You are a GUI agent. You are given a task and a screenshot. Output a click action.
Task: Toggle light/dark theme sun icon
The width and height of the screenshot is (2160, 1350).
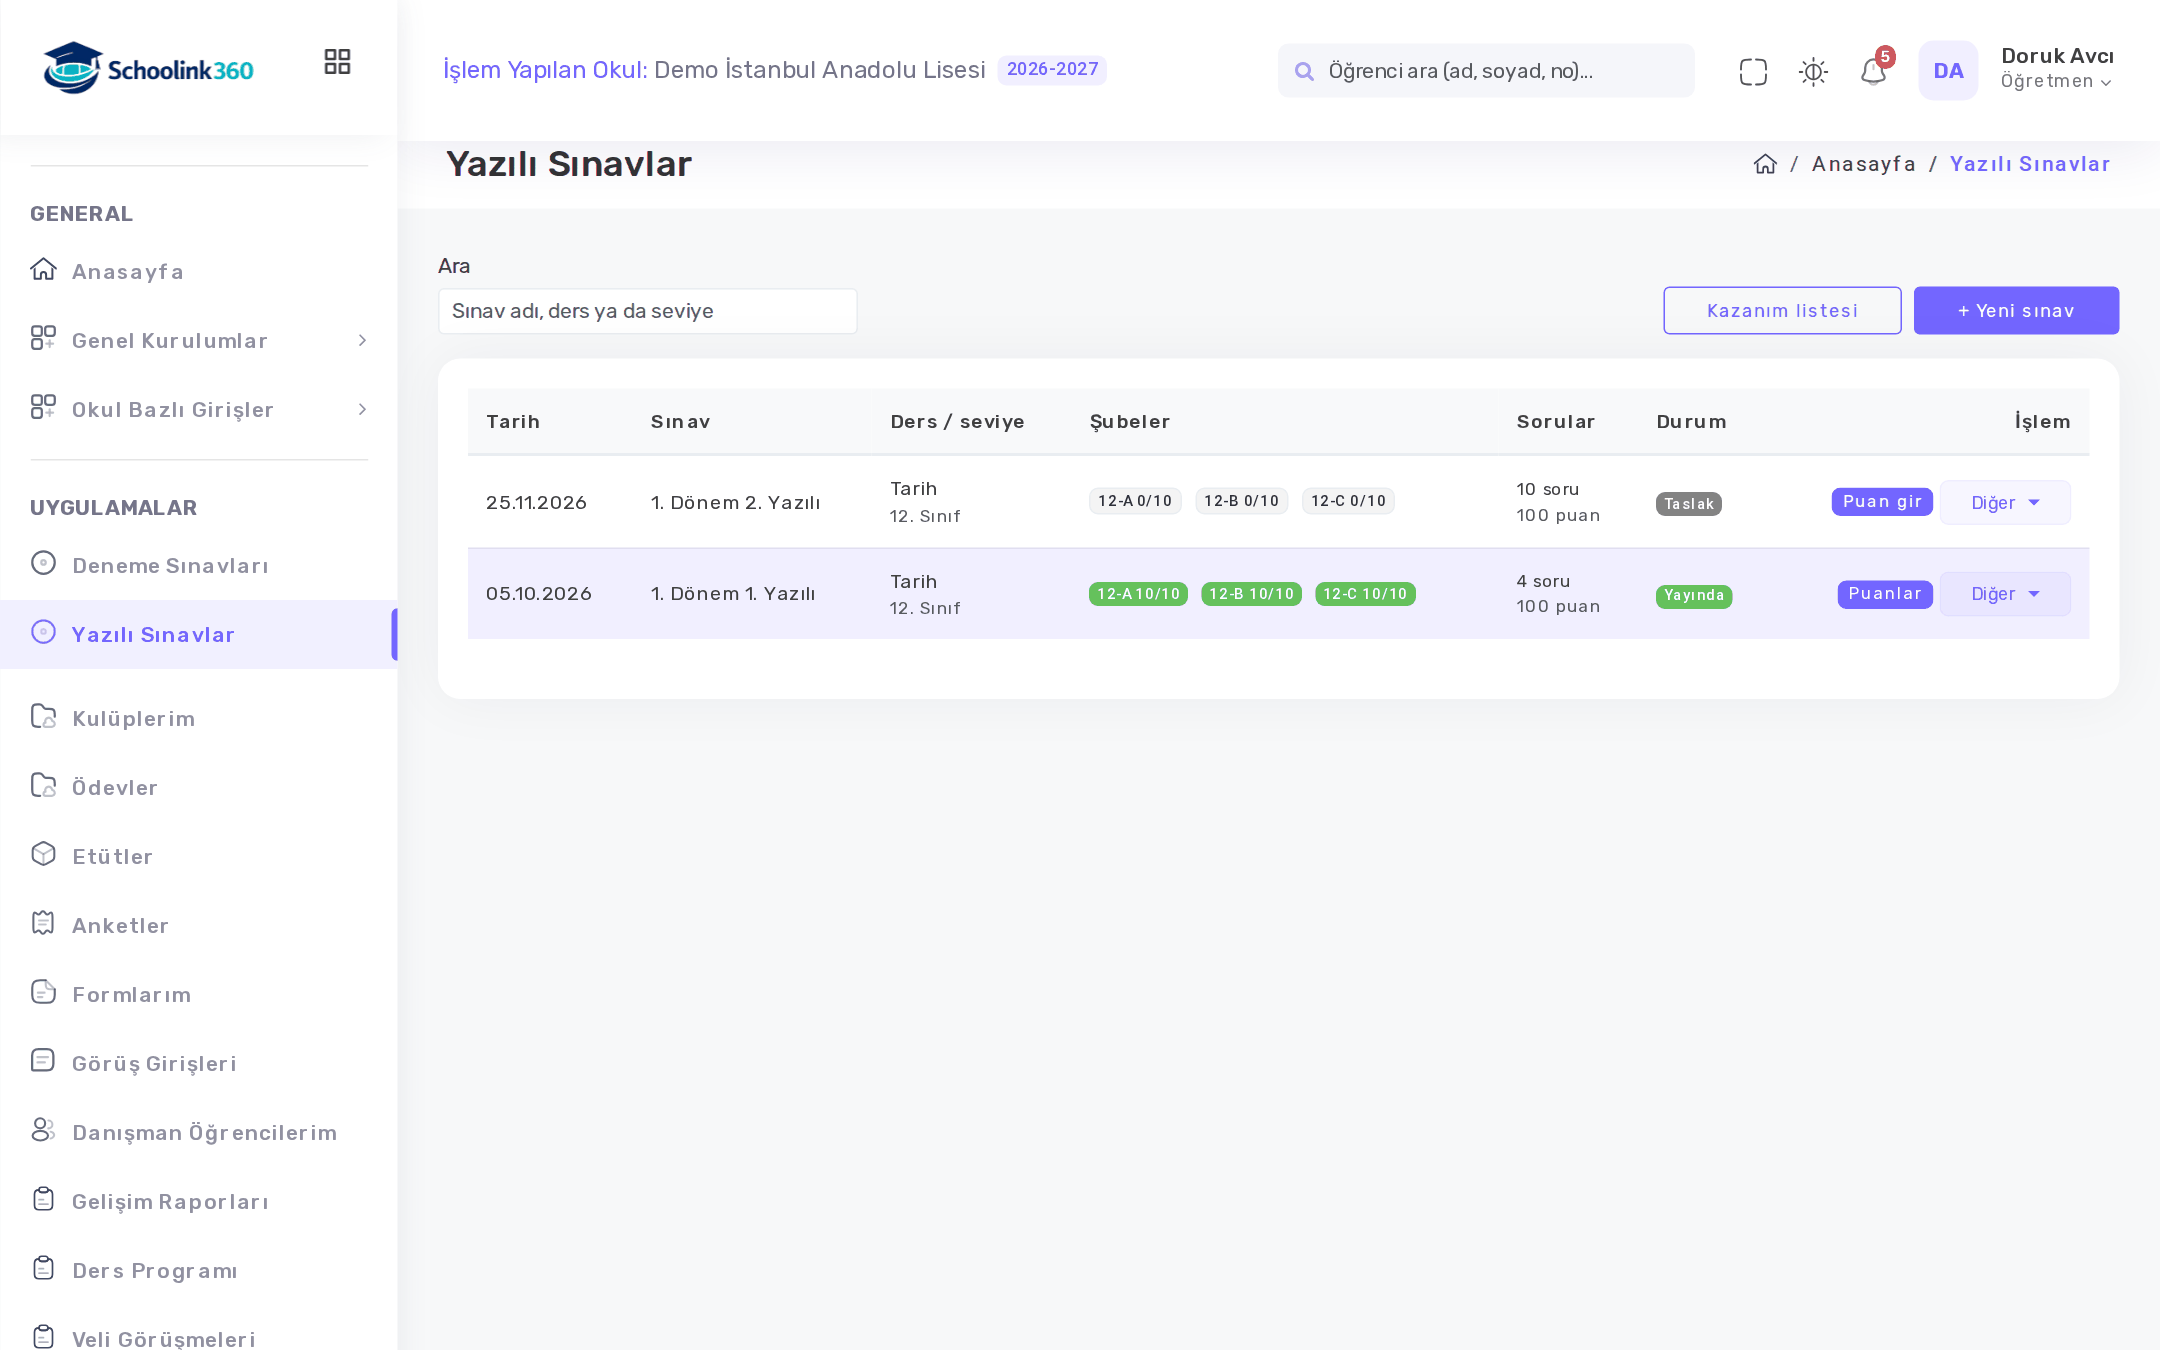[x=1813, y=72]
